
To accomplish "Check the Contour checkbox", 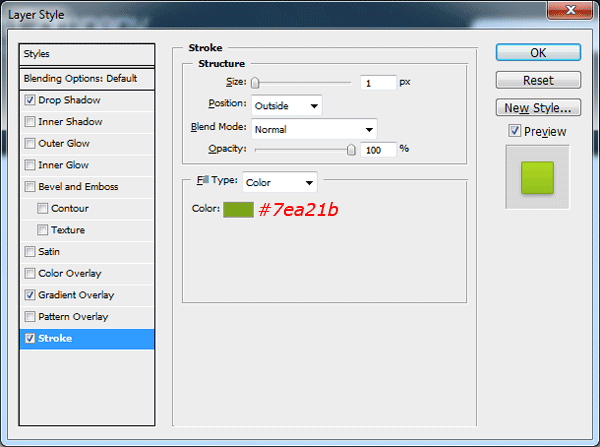I will [x=42, y=209].
